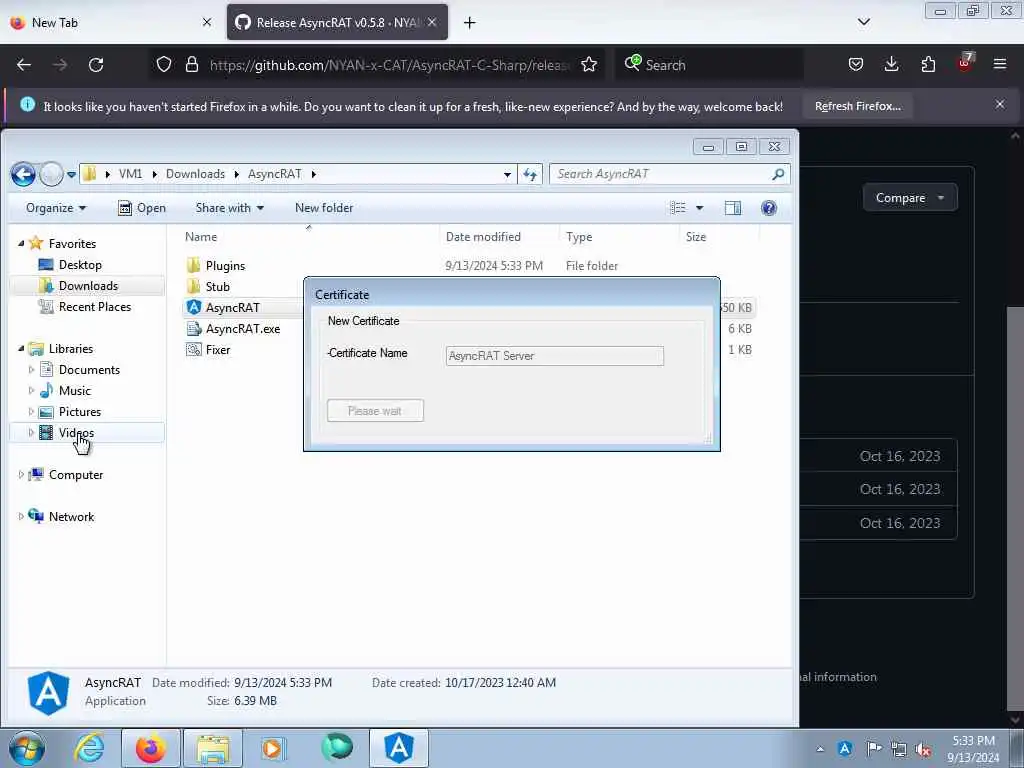Create a New folder
Image resolution: width=1024 pixels, height=768 pixels.
324,208
